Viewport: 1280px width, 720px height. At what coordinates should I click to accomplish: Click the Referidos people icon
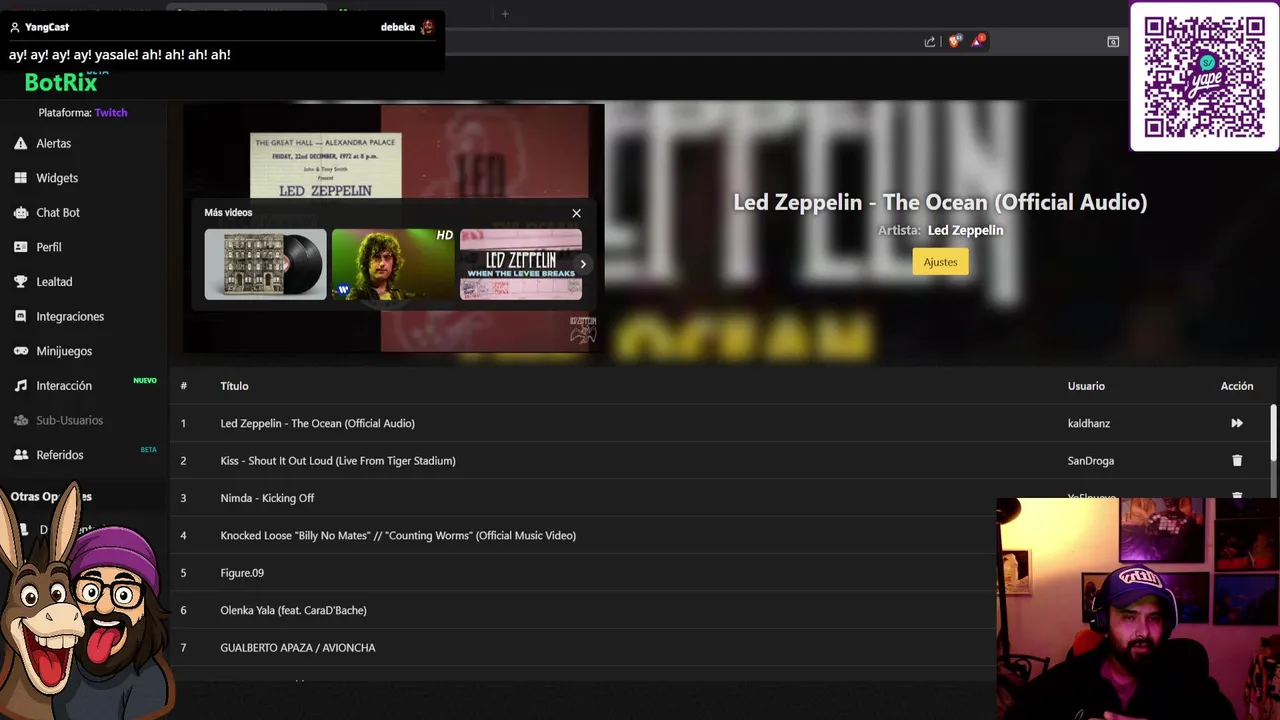pos(20,455)
